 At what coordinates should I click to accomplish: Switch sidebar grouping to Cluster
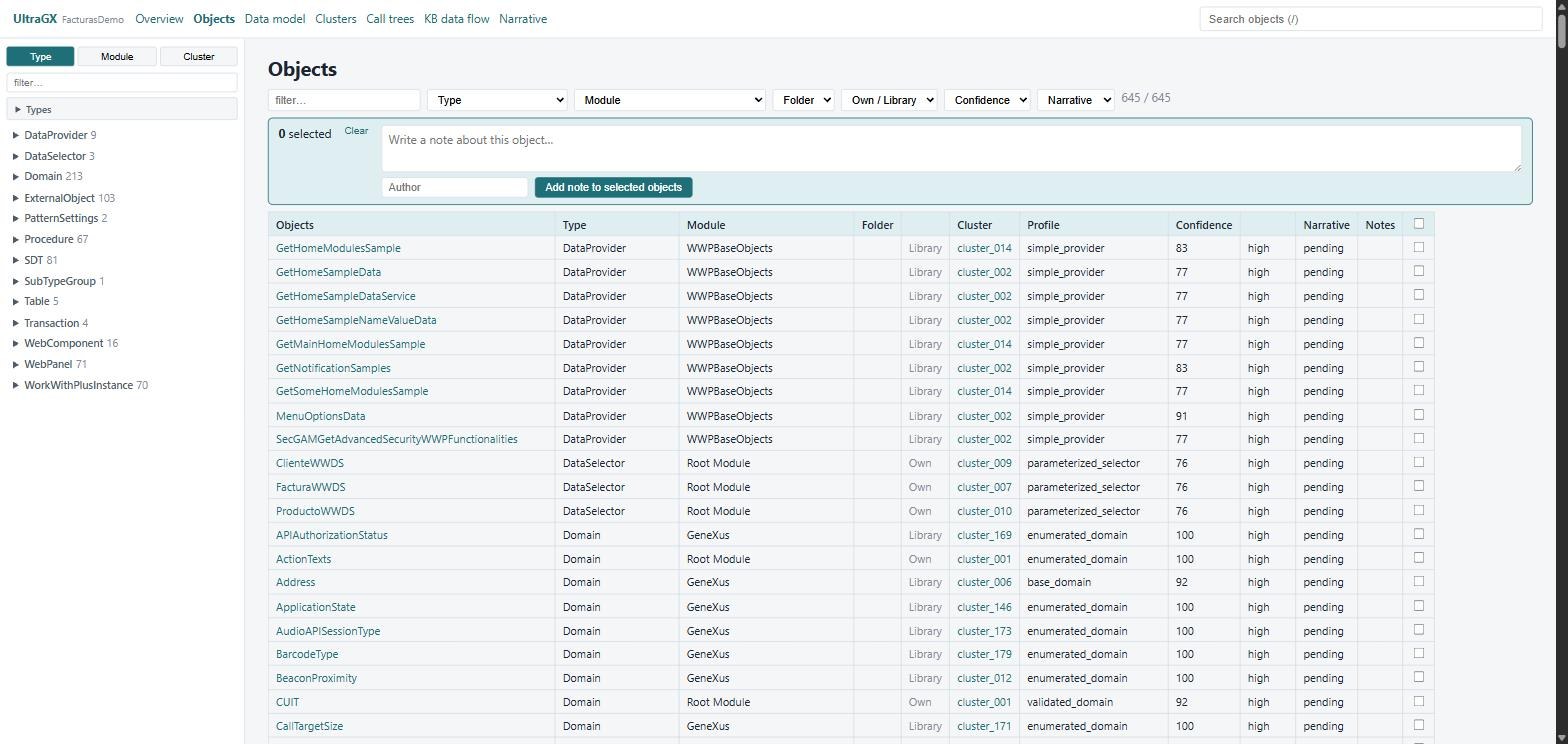point(199,57)
